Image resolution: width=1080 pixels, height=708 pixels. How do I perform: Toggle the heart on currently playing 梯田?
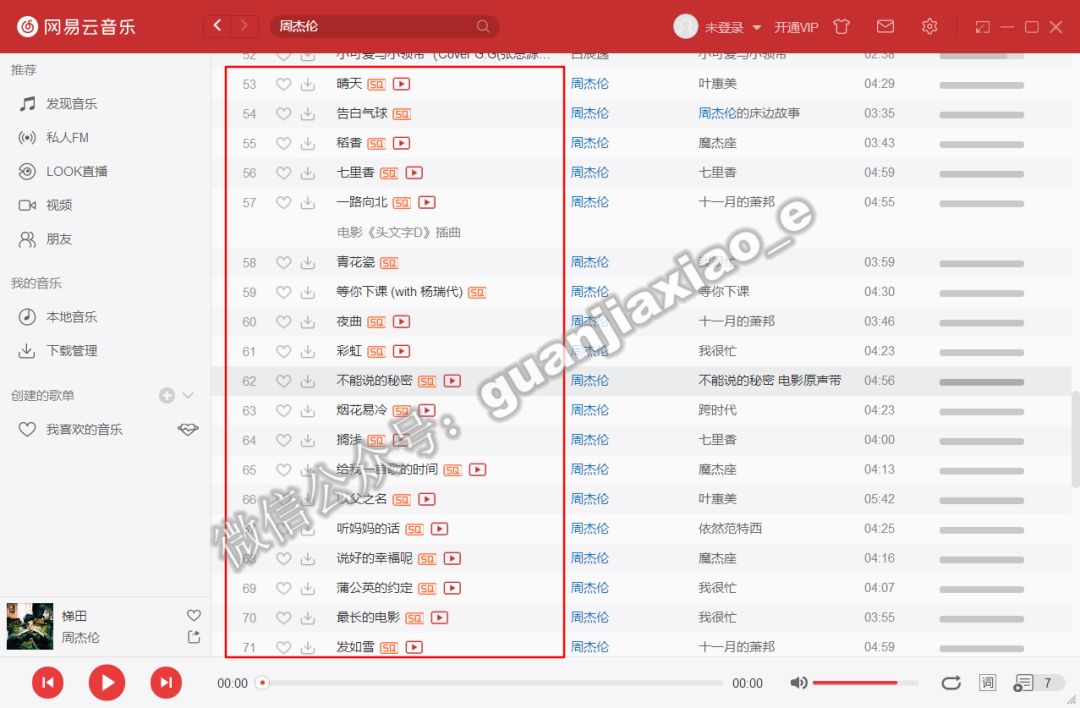coord(194,615)
